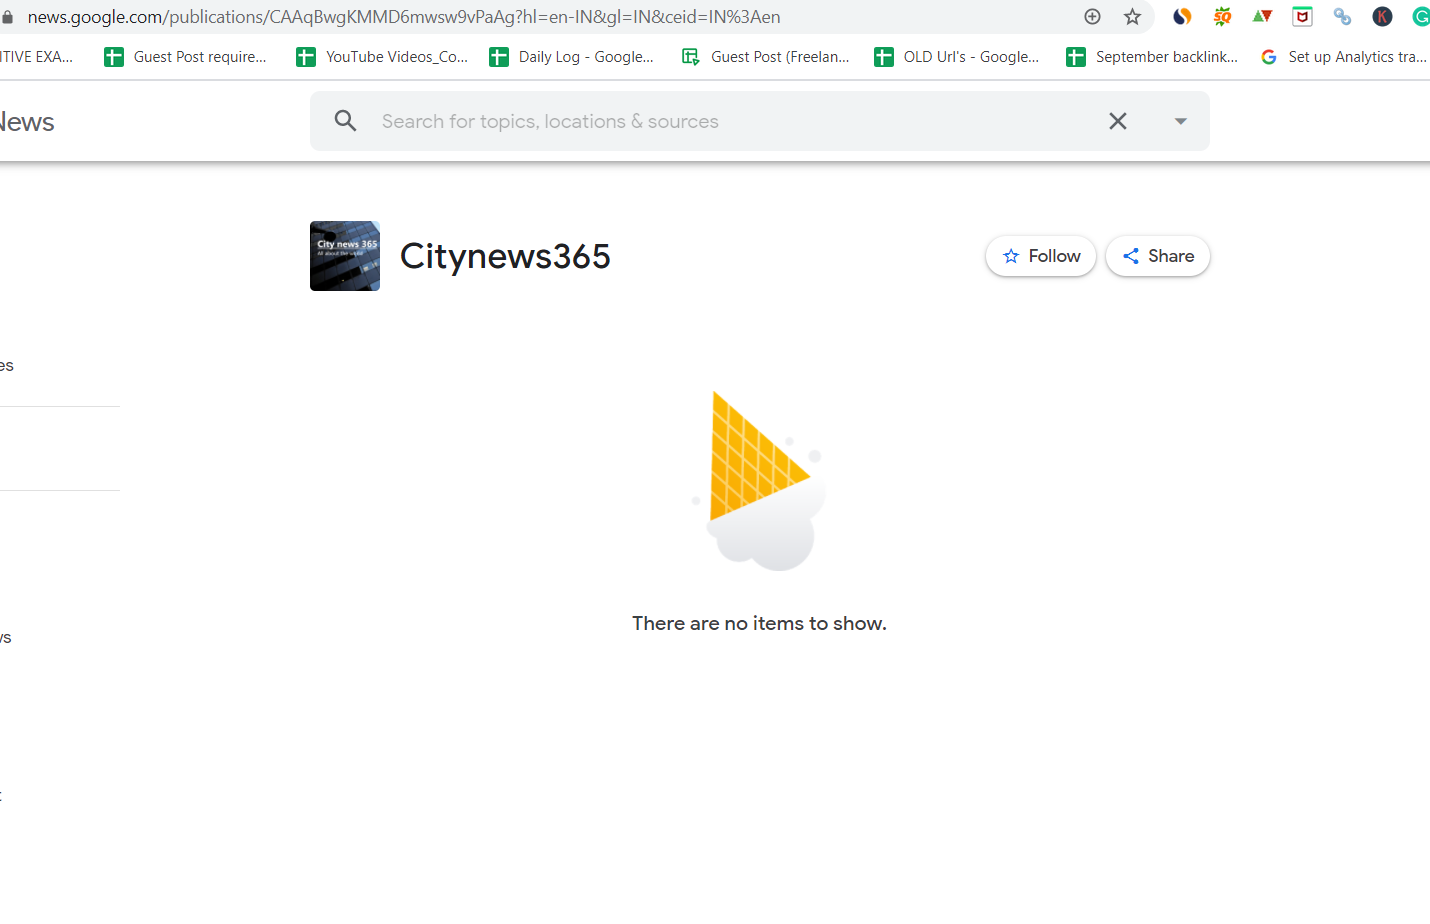The image size is (1430, 924).
Task: Click the Citynews365 logo thumbnail
Action: tap(345, 256)
